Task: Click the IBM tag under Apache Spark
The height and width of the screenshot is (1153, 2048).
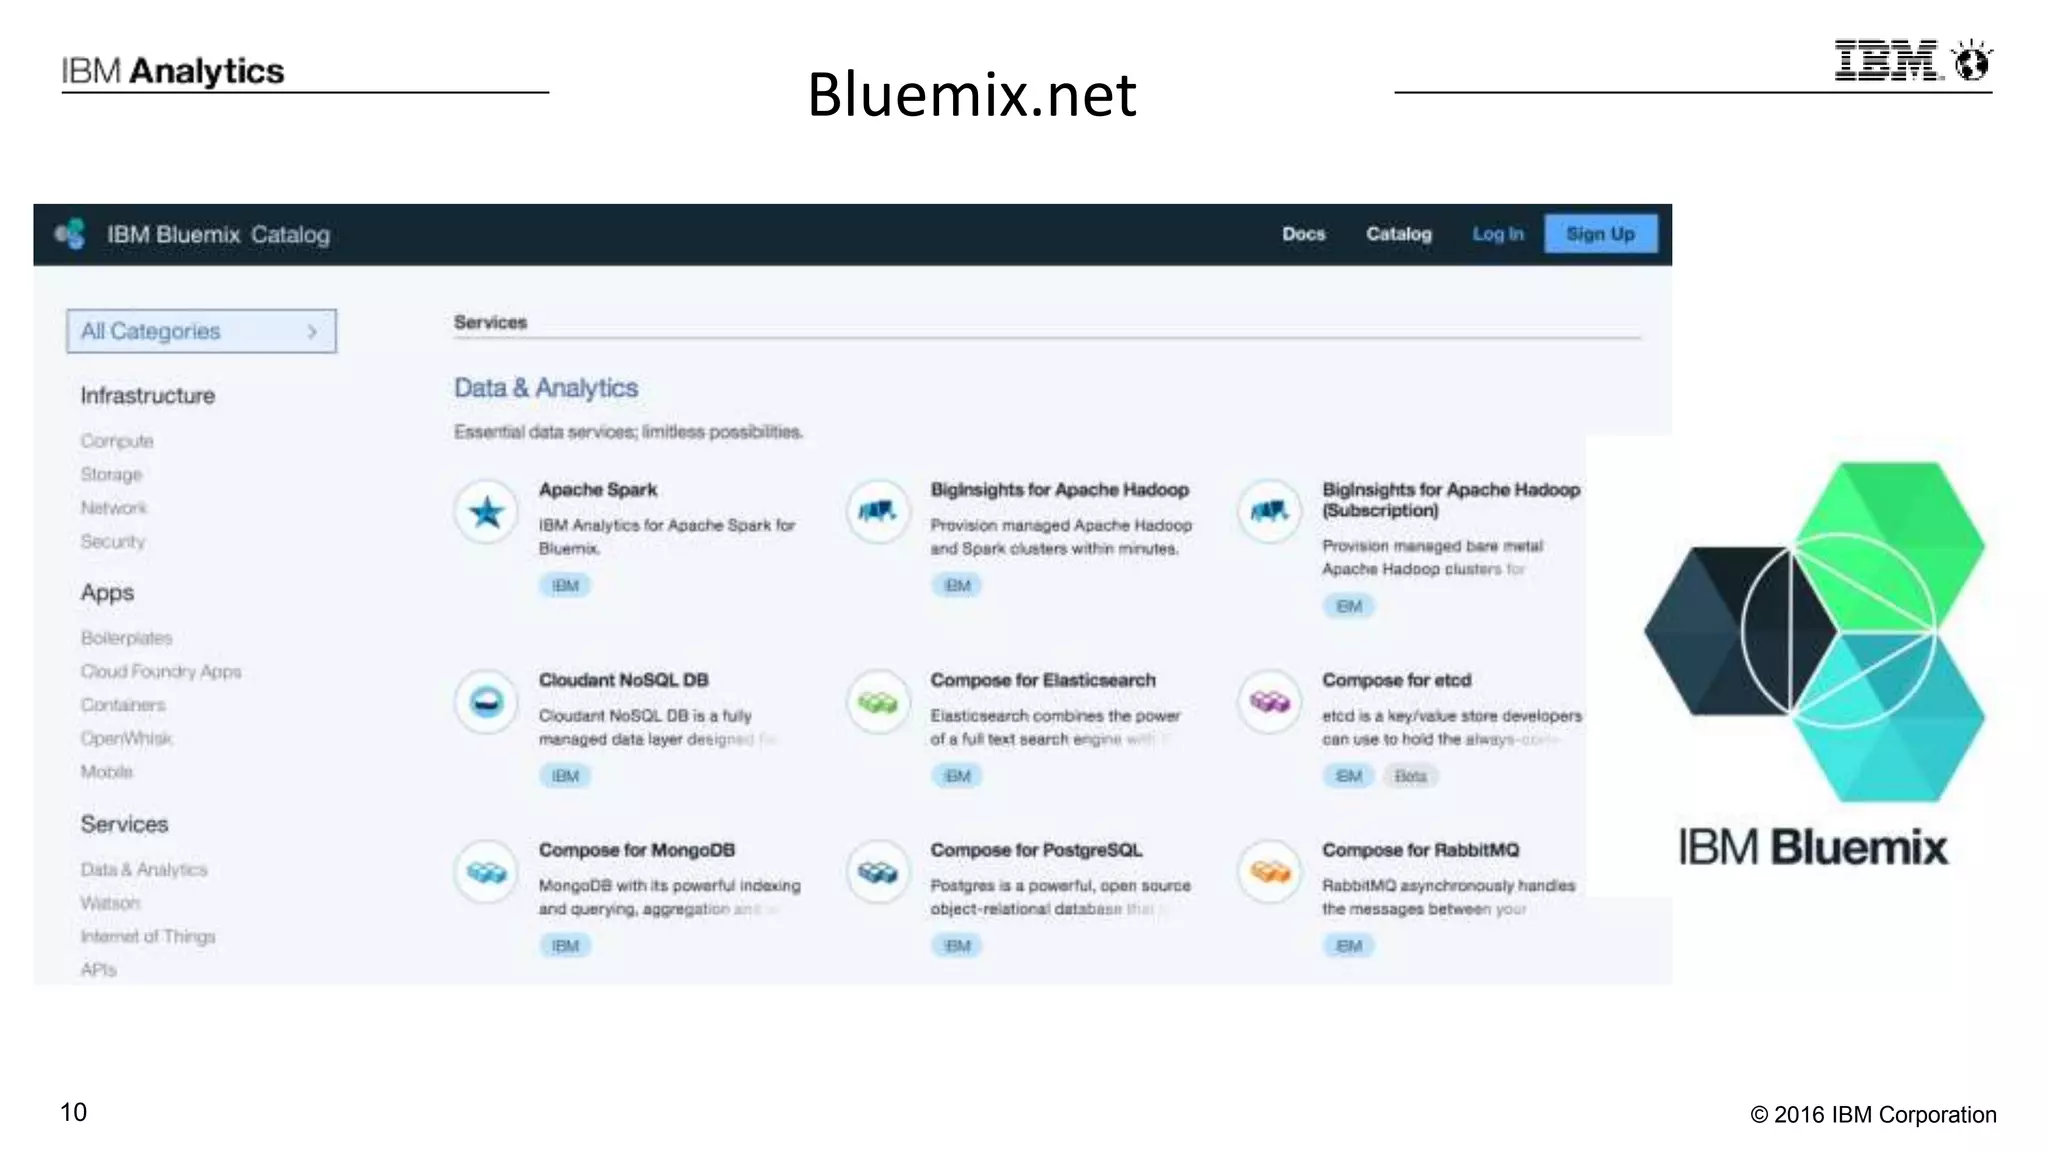Action: click(565, 586)
